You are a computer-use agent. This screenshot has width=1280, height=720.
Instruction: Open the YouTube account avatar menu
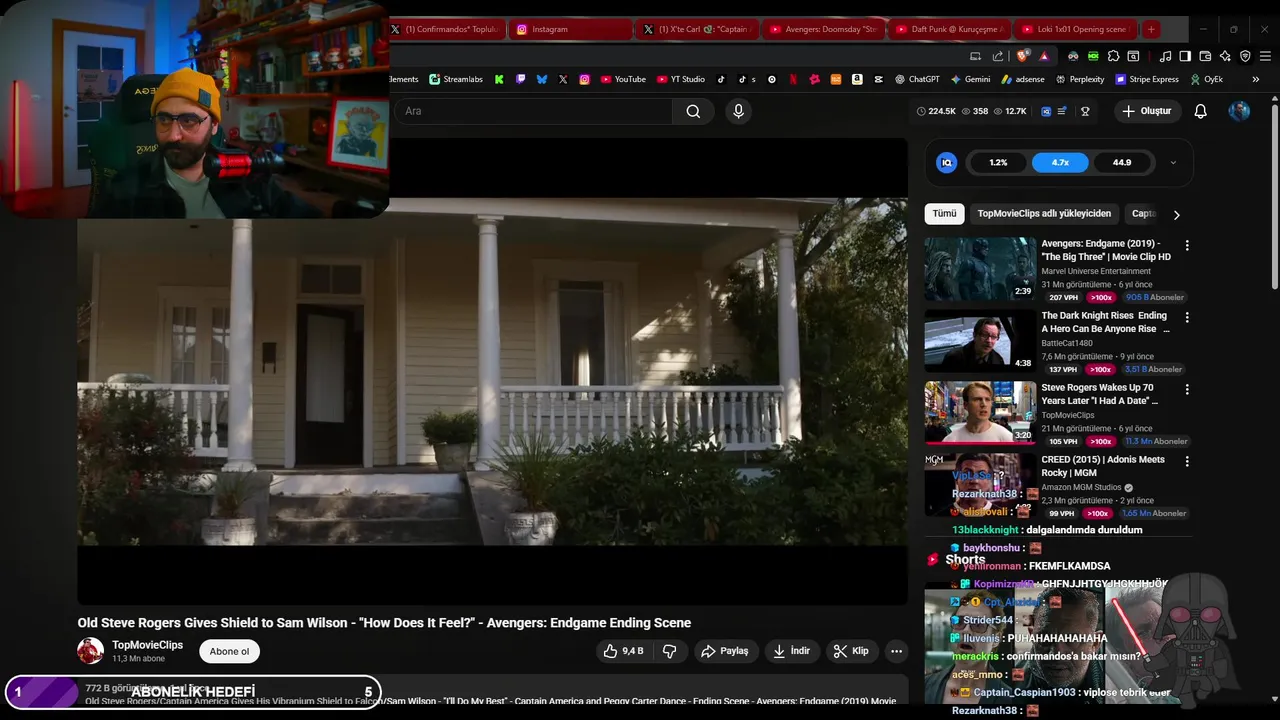tap(1239, 111)
